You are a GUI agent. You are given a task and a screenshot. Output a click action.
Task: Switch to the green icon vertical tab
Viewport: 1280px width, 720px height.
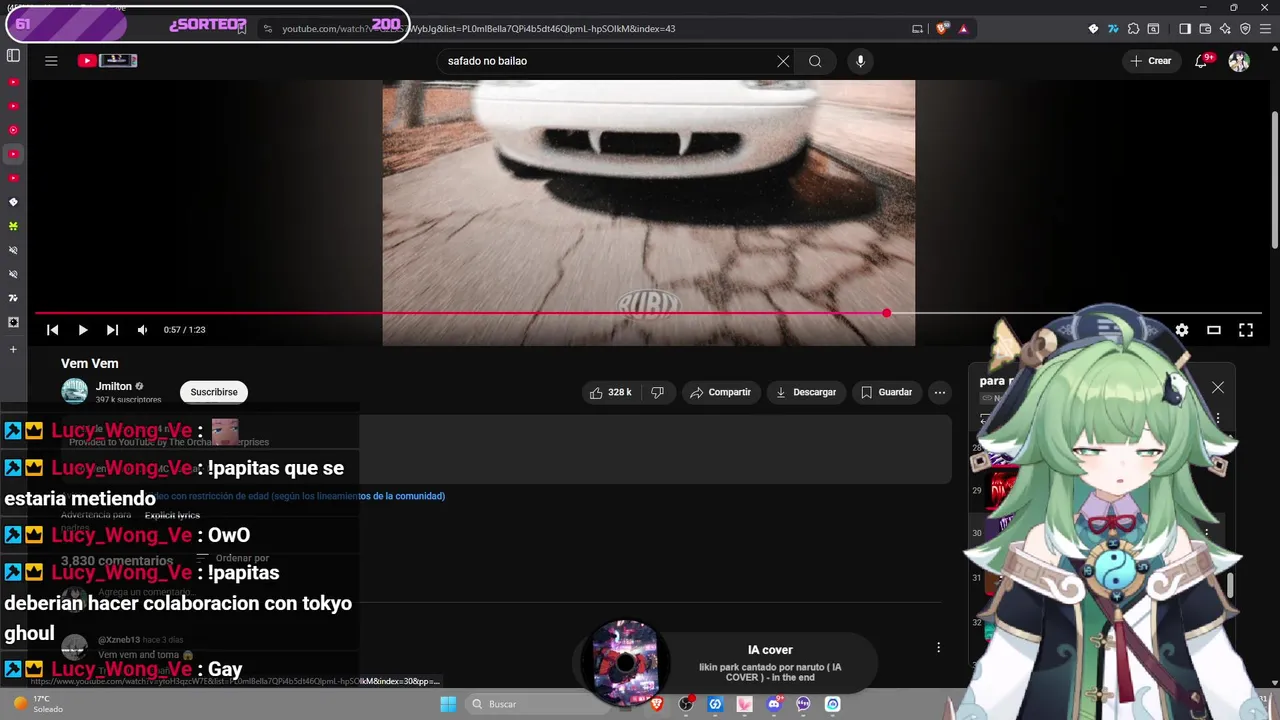13,226
